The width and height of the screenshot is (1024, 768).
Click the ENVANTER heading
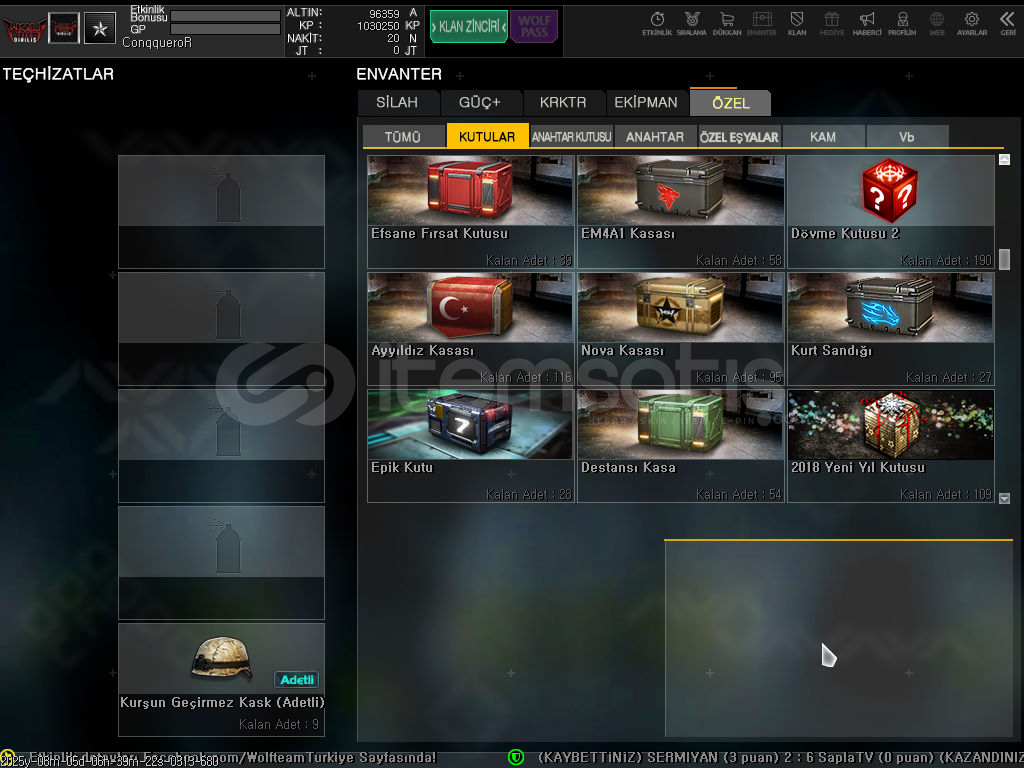click(399, 74)
